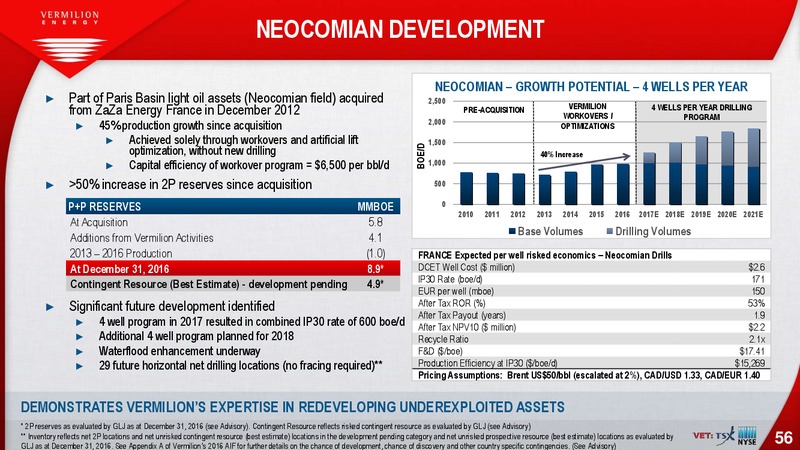Click the double-asterisk Inventory footnote
The width and height of the screenshot is (800, 450).
[347, 441]
